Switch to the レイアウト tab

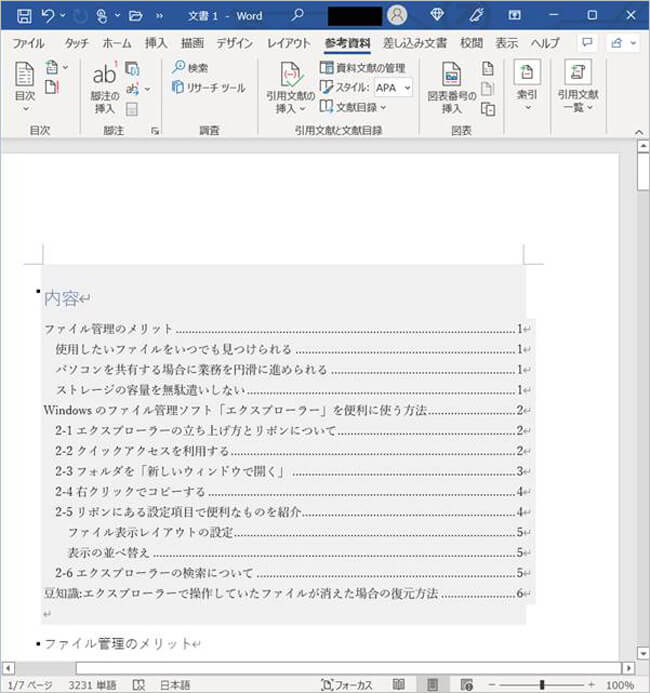pos(289,43)
